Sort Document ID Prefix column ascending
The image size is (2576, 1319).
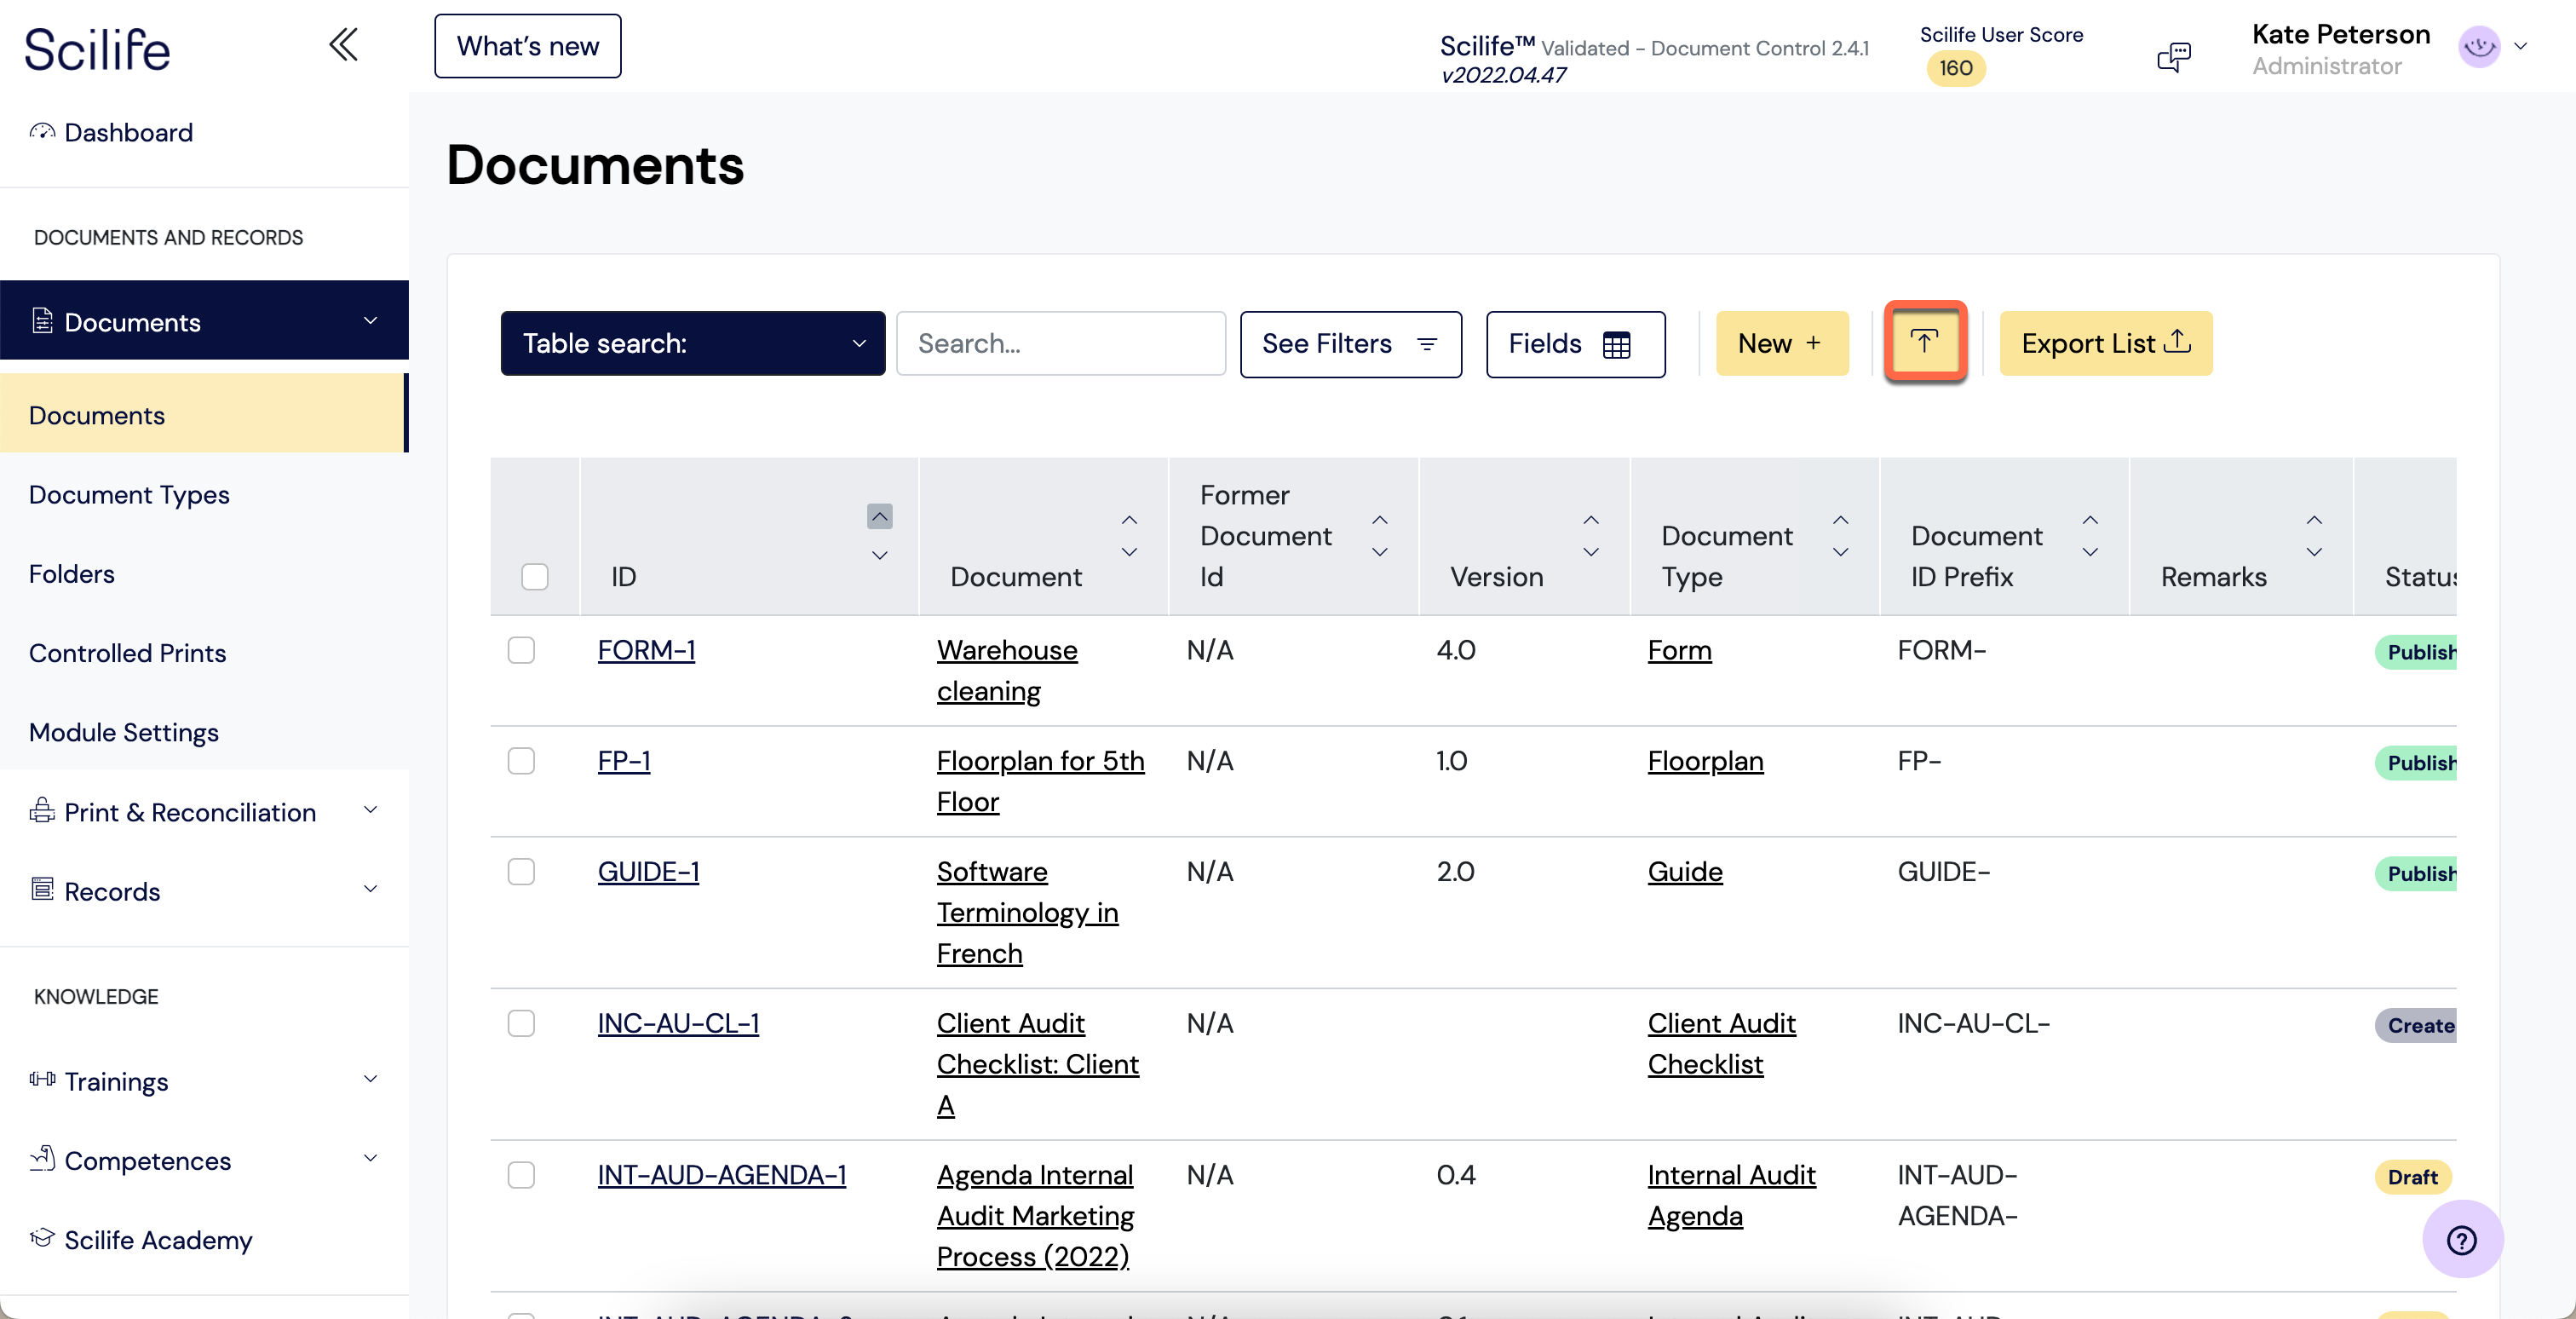click(2090, 520)
